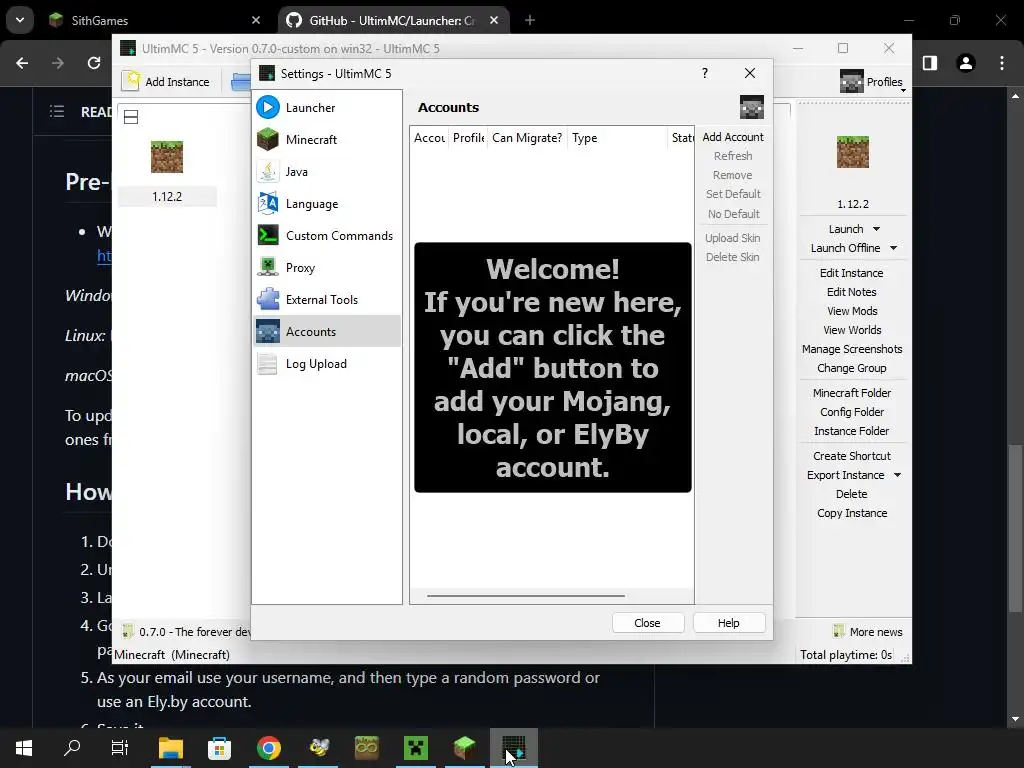Image resolution: width=1024 pixels, height=768 pixels.
Task: Click the Profile column header
Action: click(x=468, y=138)
